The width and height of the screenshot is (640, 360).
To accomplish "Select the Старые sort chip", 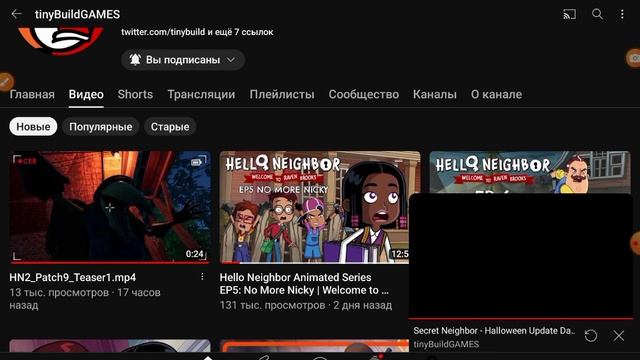I will (170, 127).
